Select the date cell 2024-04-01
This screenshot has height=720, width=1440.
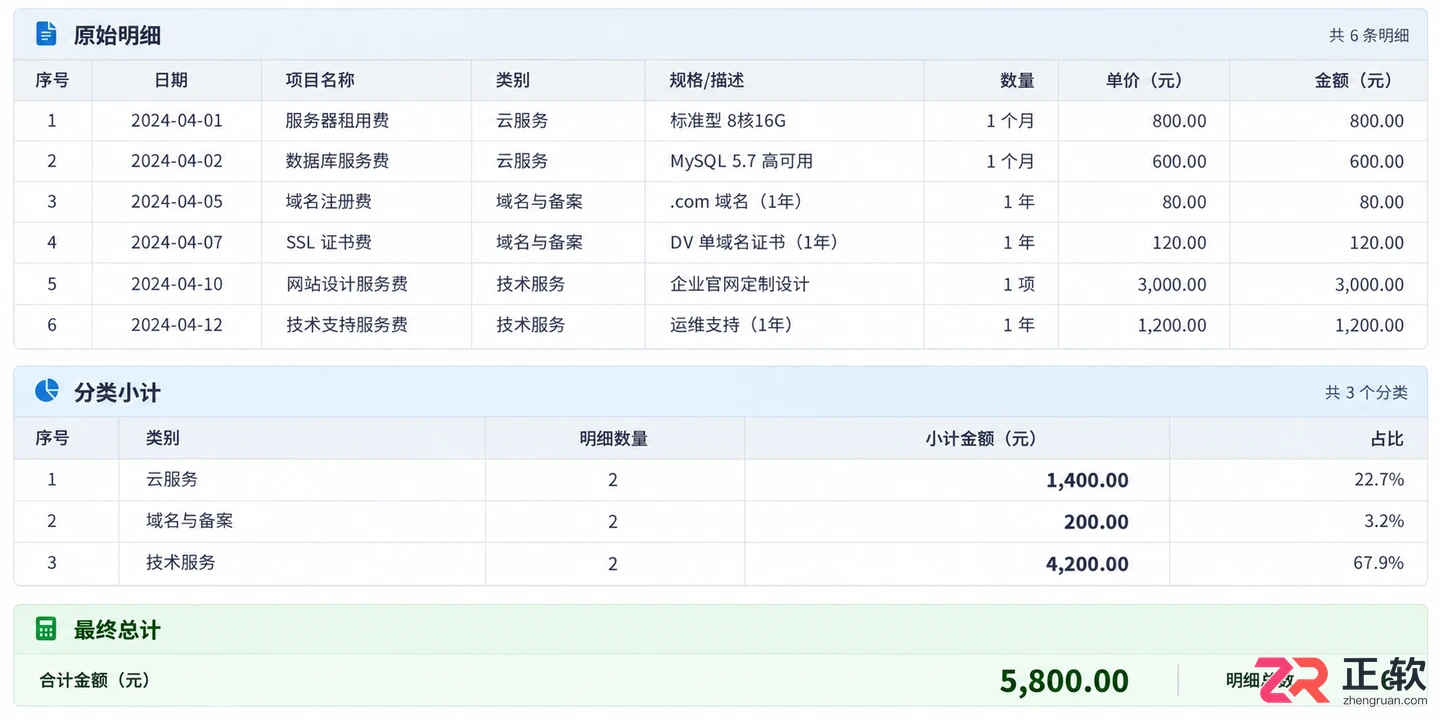coord(177,121)
